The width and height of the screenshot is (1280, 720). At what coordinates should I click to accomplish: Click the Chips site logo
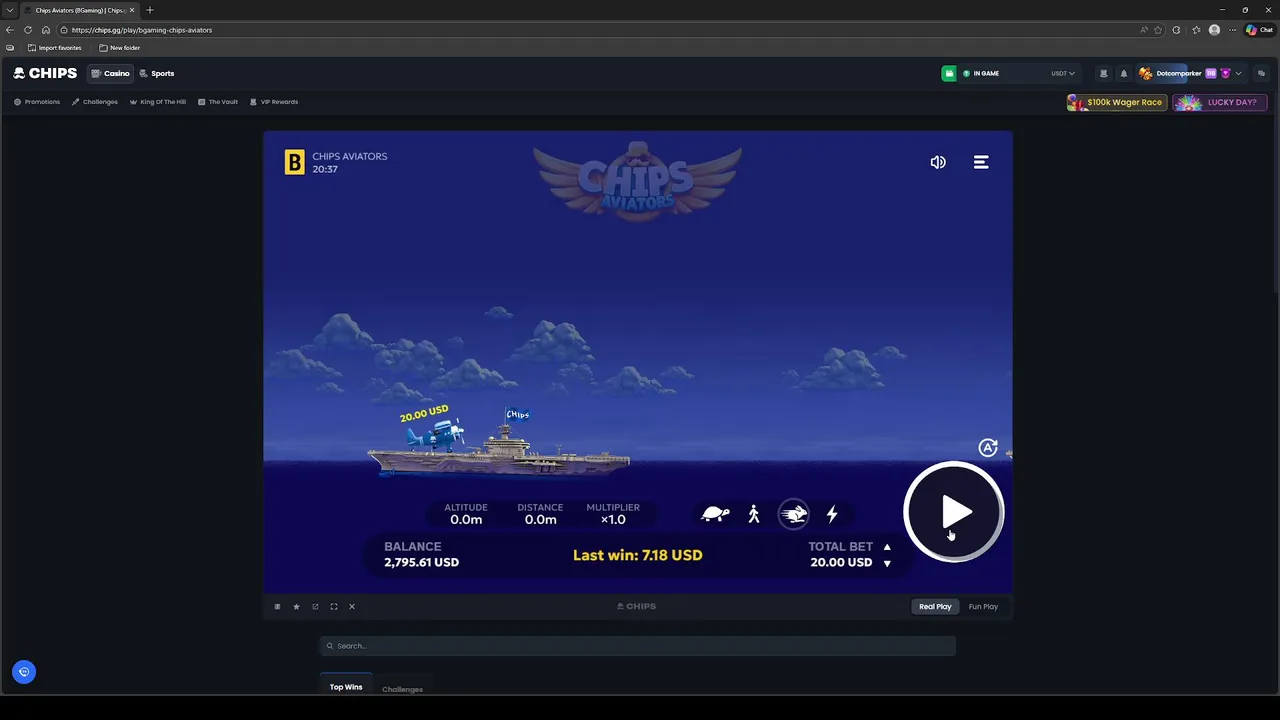(45, 73)
